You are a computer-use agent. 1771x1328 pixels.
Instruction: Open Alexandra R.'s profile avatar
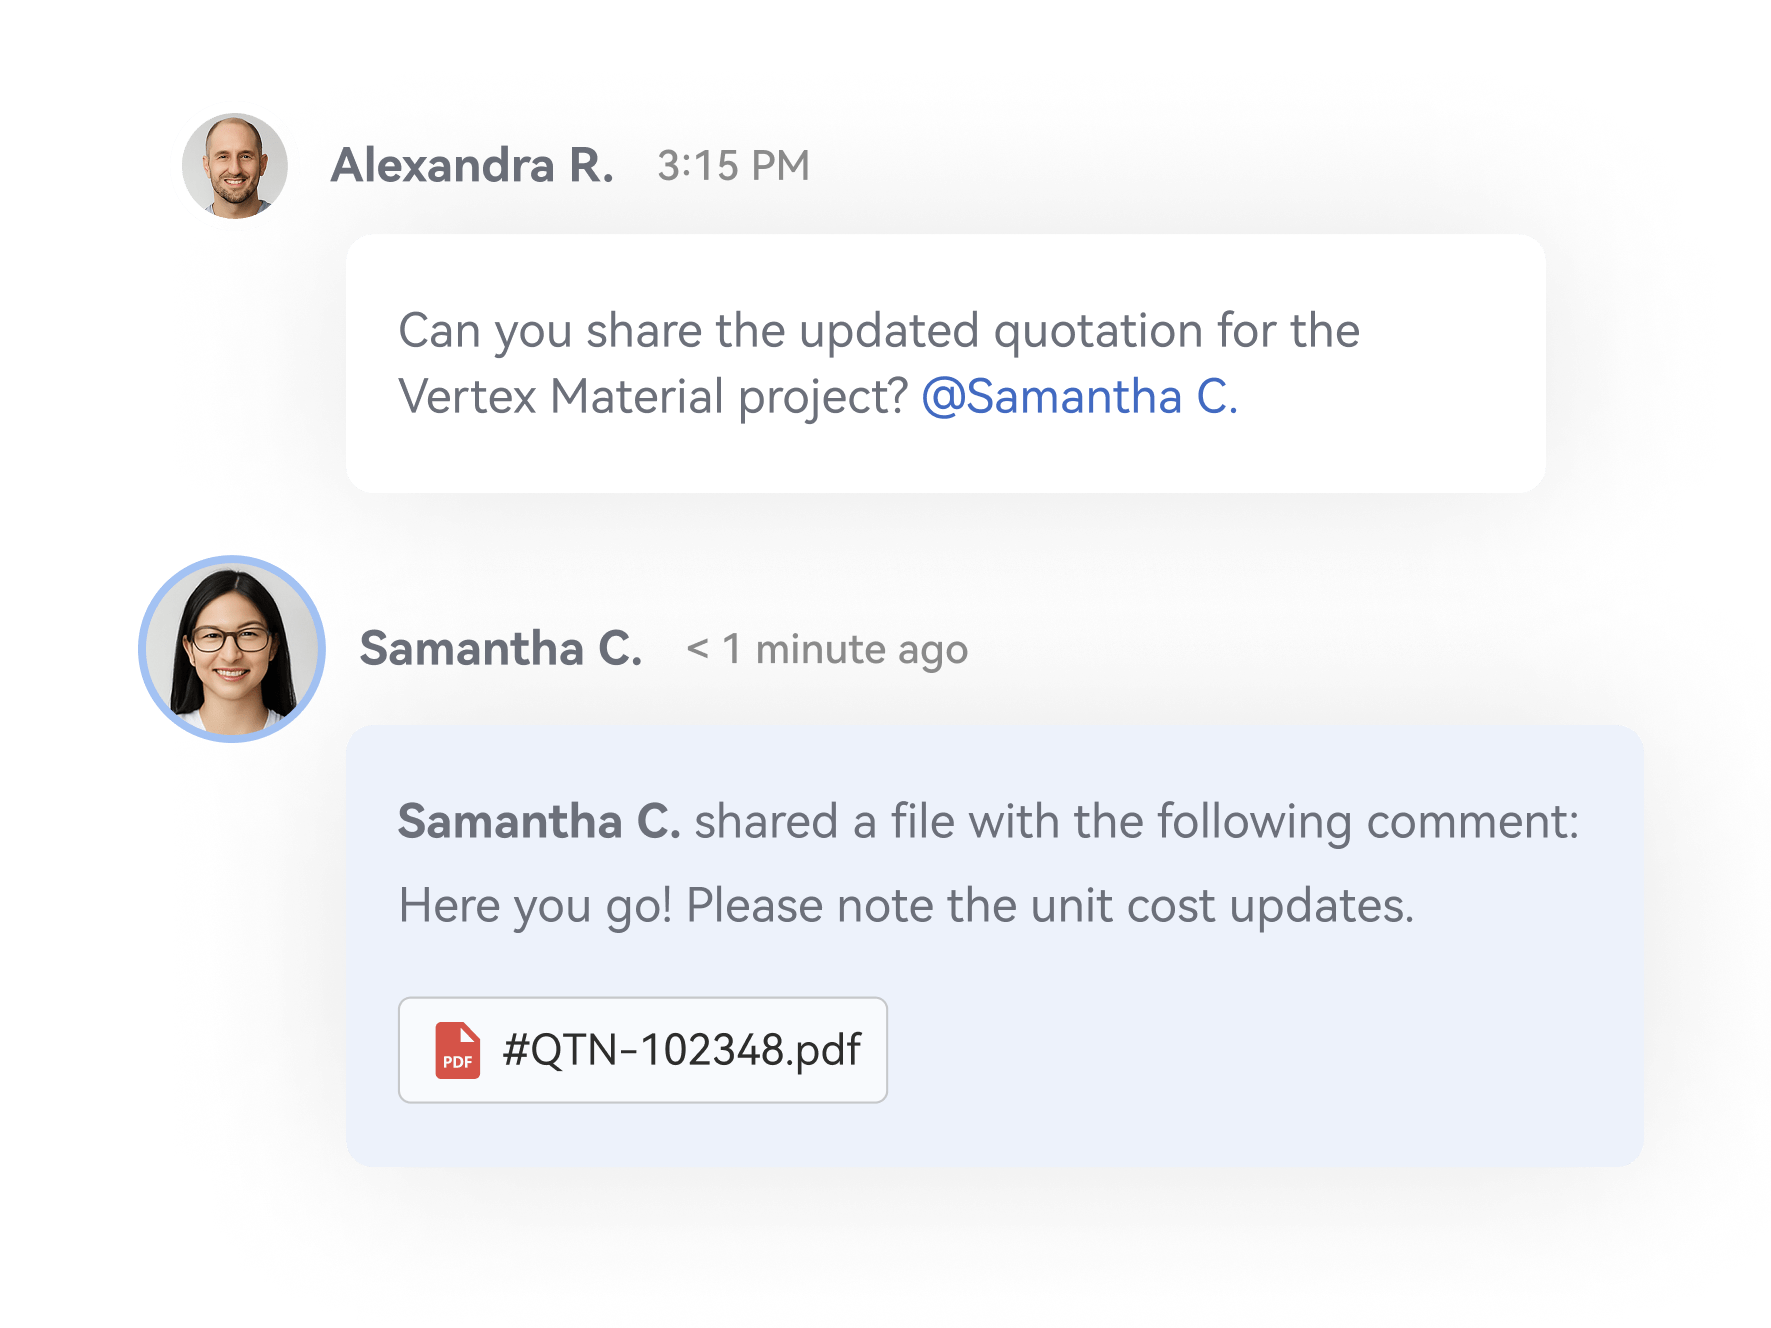(x=236, y=166)
